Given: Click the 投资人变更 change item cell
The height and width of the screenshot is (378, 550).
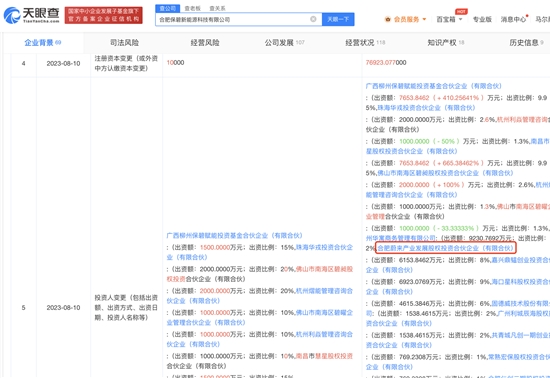Looking at the screenshot, I should [126, 308].
